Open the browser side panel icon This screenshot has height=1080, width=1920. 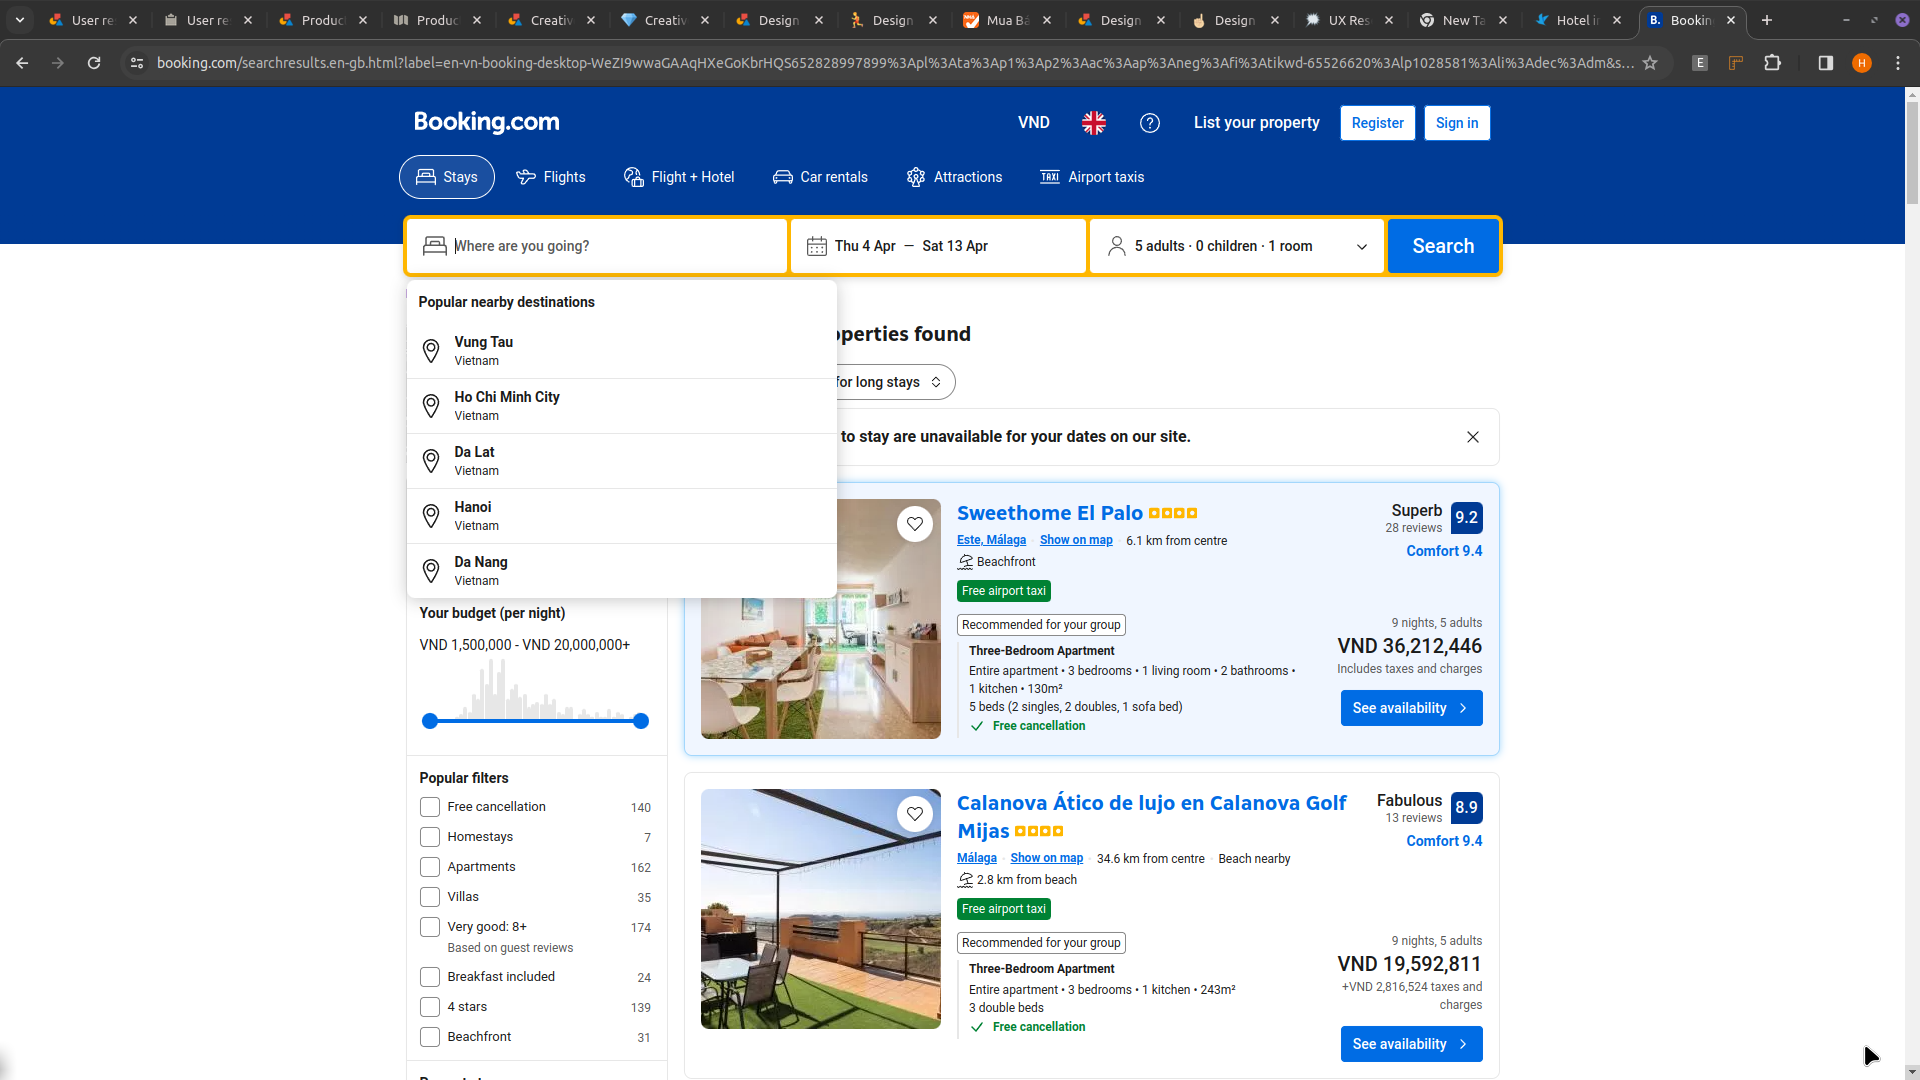pyautogui.click(x=1825, y=63)
